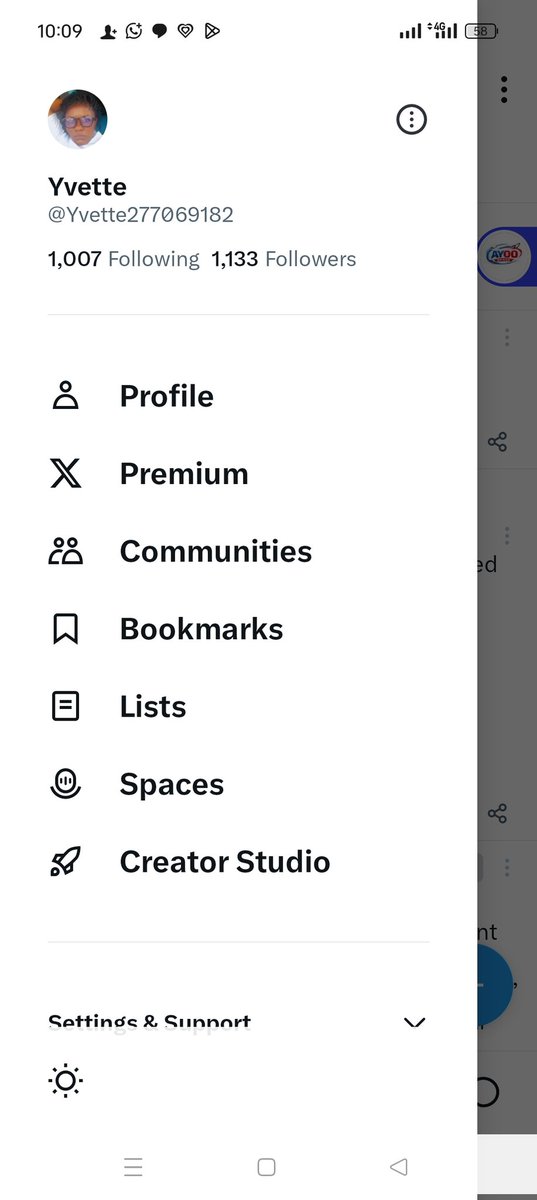Open the Creator Studio rocket icon
The height and width of the screenshot is (1200, 537).
coord(65,861)
